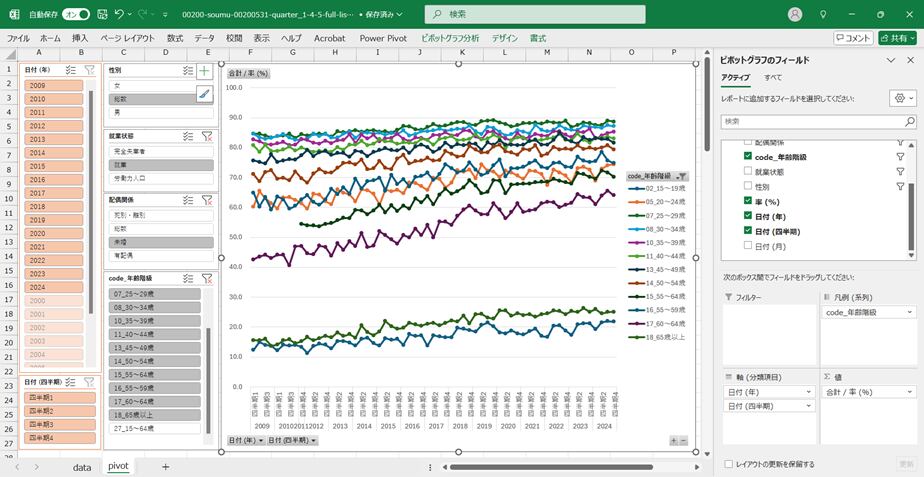This screenshot has width=924, height=477.
Task: Switch to すべて tab in fields pane
Action: point(773,77)
